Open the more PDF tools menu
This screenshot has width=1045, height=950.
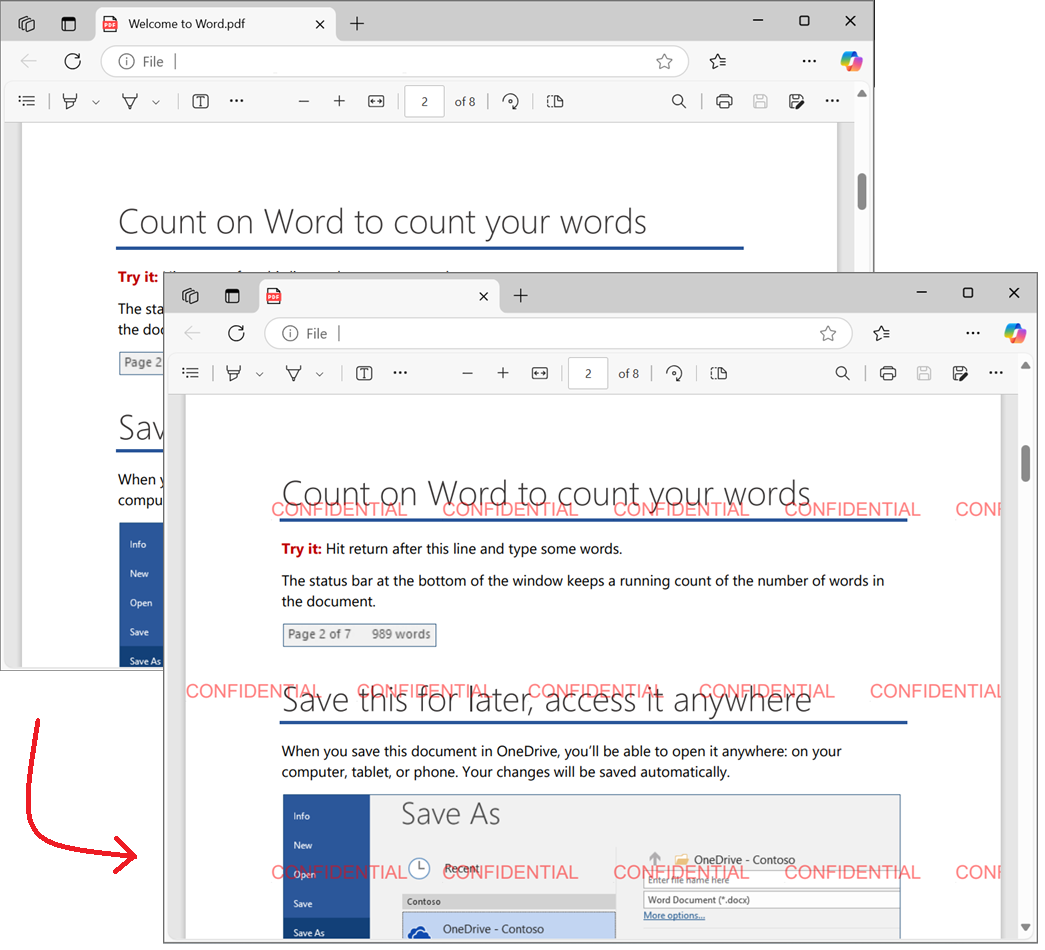click(x=400, y=373)
